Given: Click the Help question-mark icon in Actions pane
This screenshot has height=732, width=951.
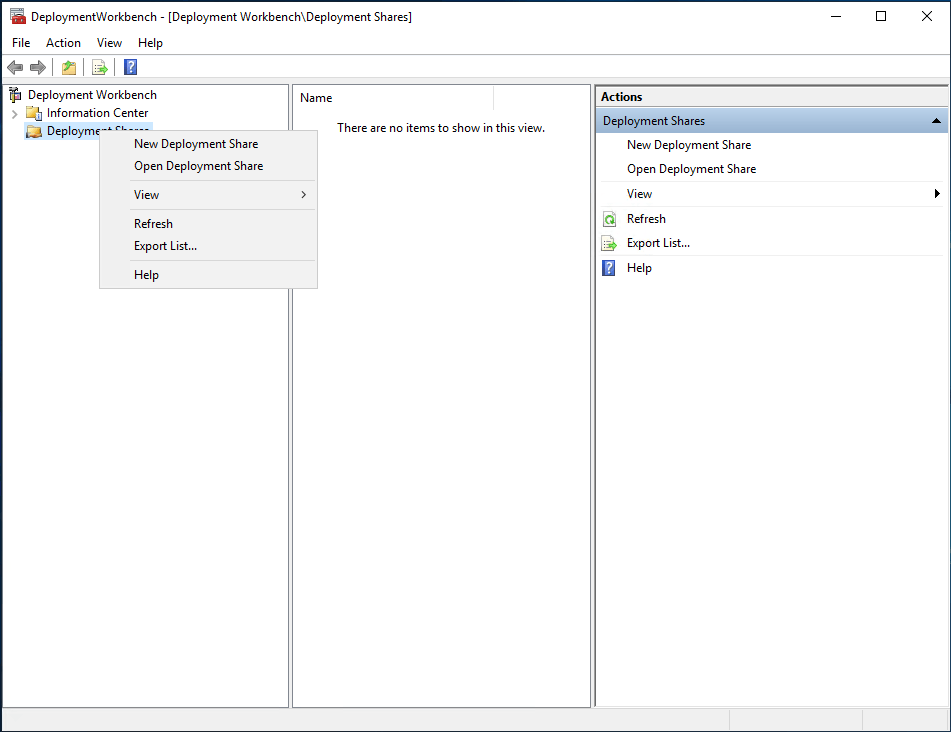Looking at the screenshot, I should tap(609, 268).
